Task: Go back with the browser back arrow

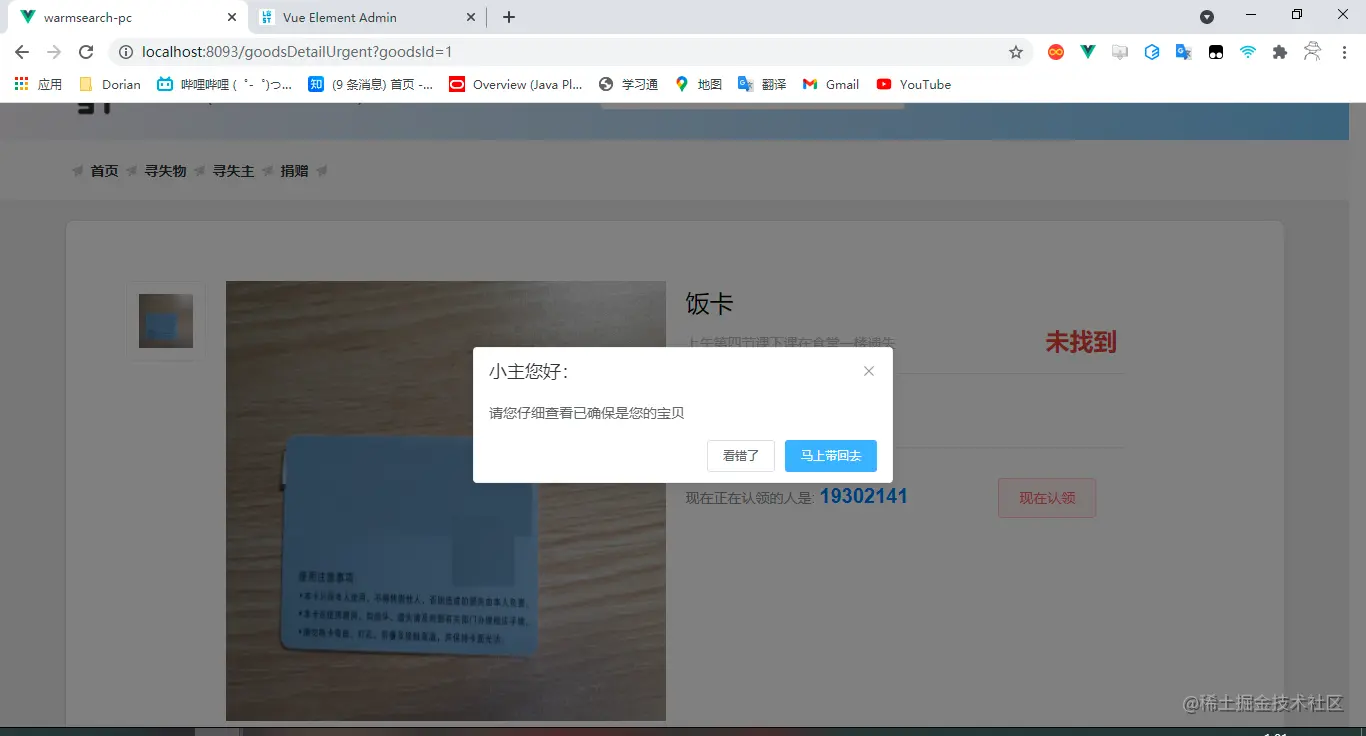Action: point(22,52)
